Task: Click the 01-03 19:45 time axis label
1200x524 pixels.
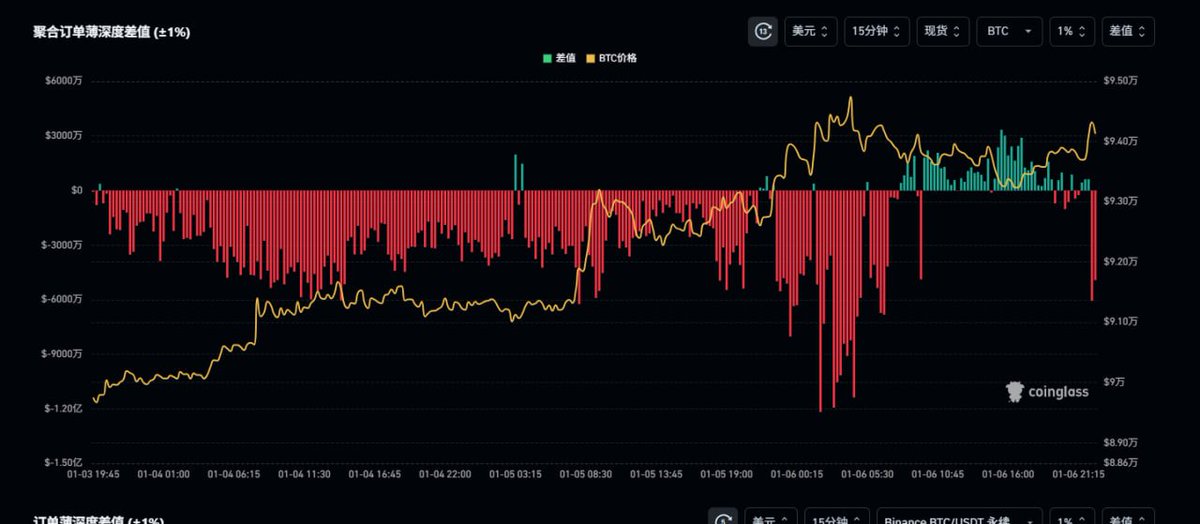Action: coord(93,476)
